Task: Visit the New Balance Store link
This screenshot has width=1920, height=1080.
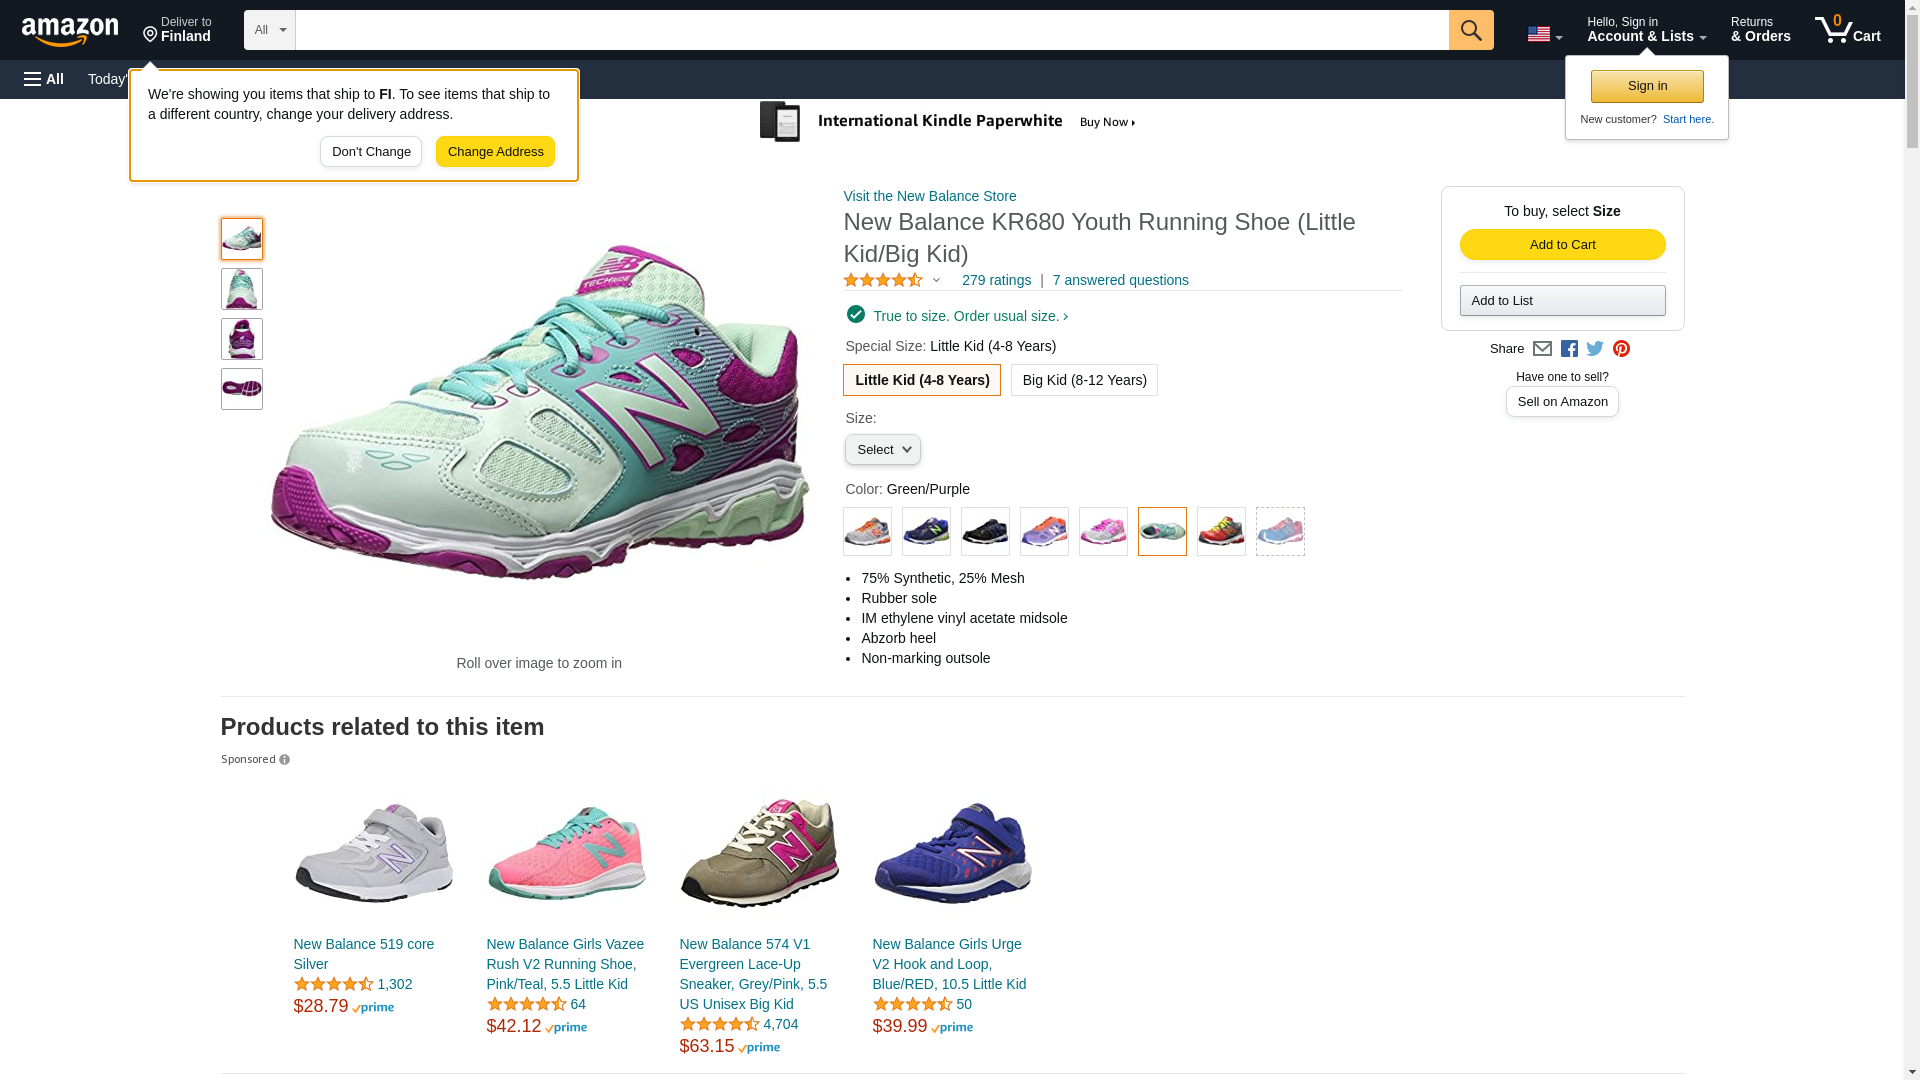Action: [929, 196]
